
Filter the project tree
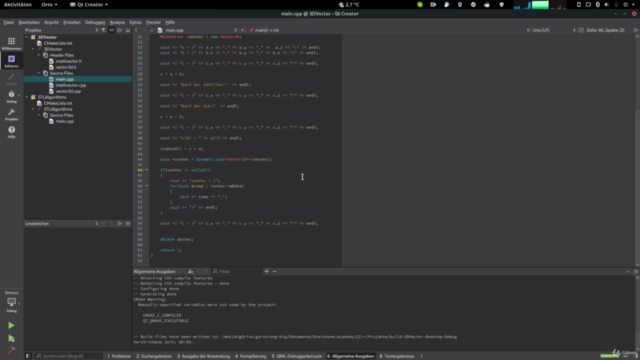[104, 30]
